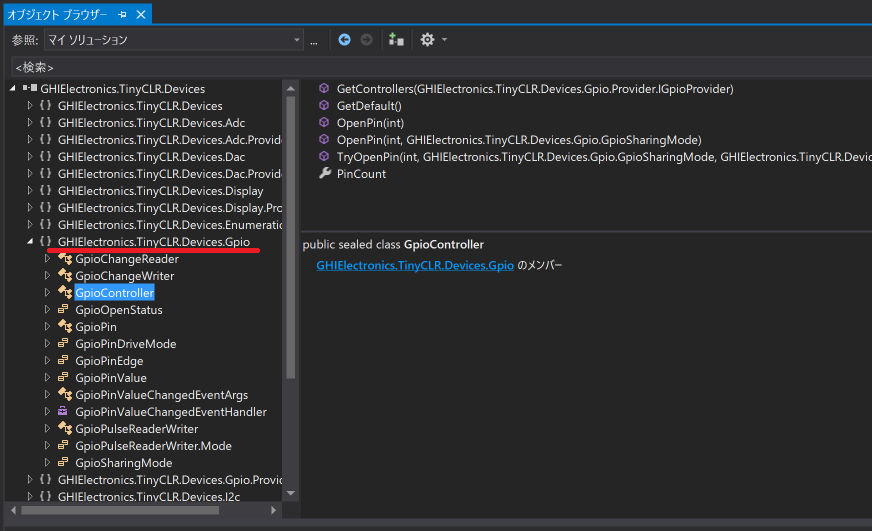Click the horizontal scroll right arrow
Screen dimensions: 872x531
point(273,510)
